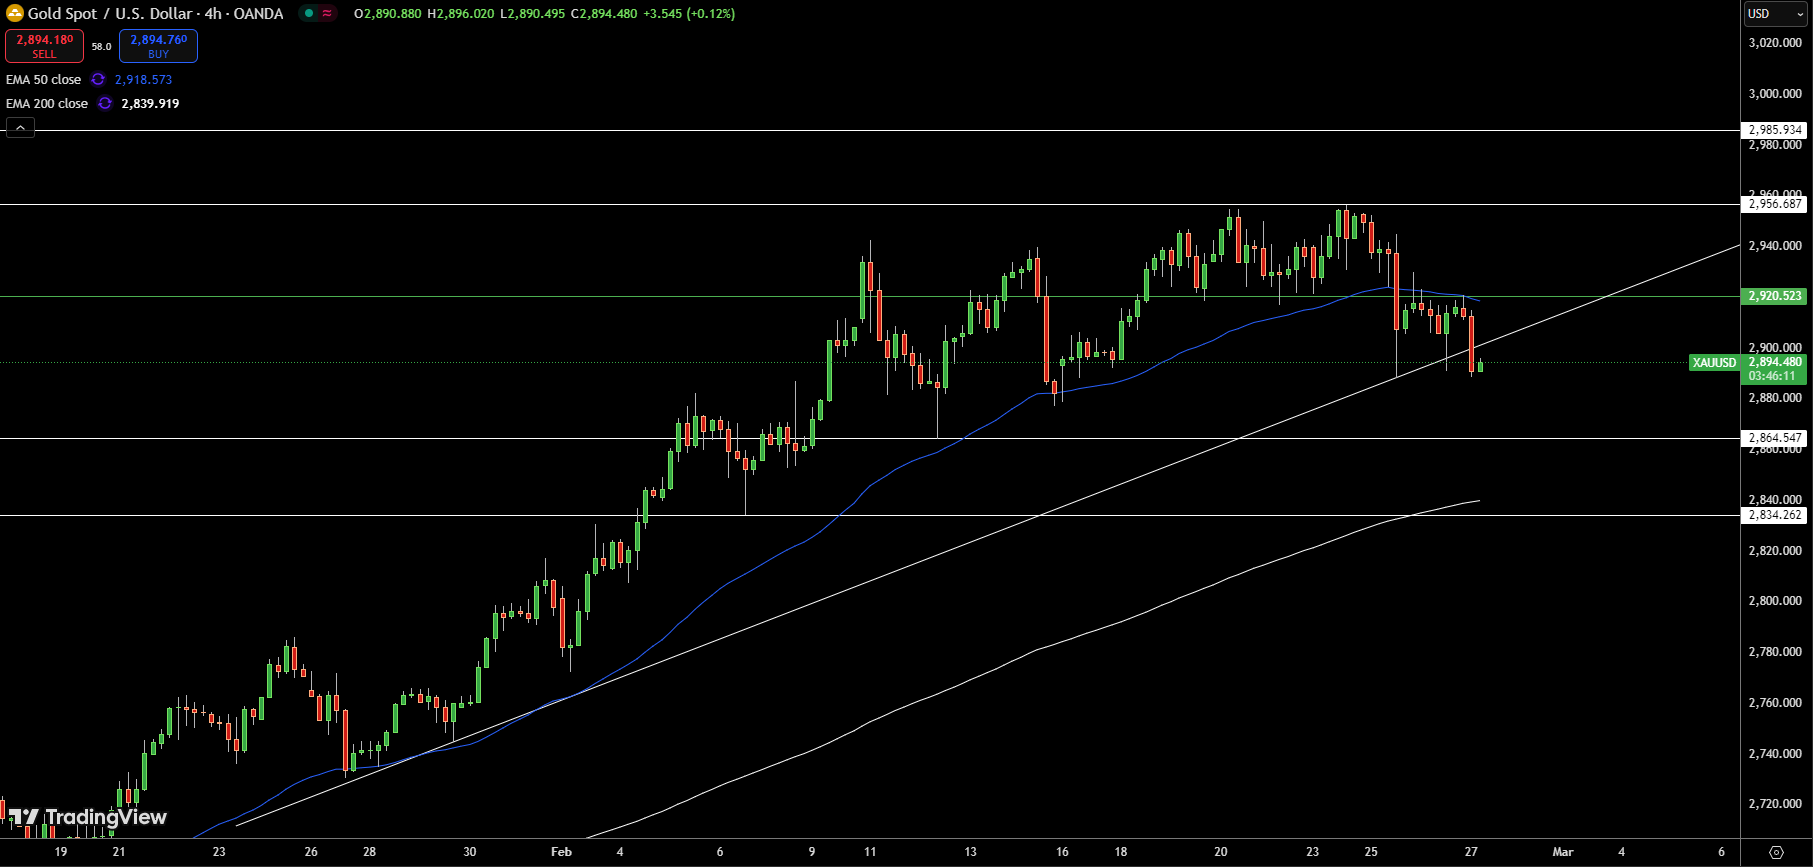Viewport: 1813px width, 867px height.
Task: Click the 2,985.934 price line label
Action: pyautogui.click(x=1775, y=130)
